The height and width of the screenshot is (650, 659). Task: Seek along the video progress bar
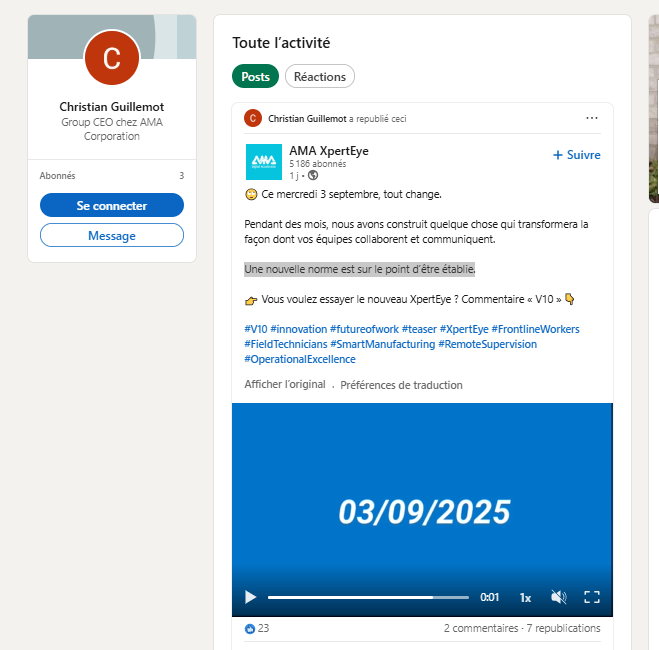point(368,597)
